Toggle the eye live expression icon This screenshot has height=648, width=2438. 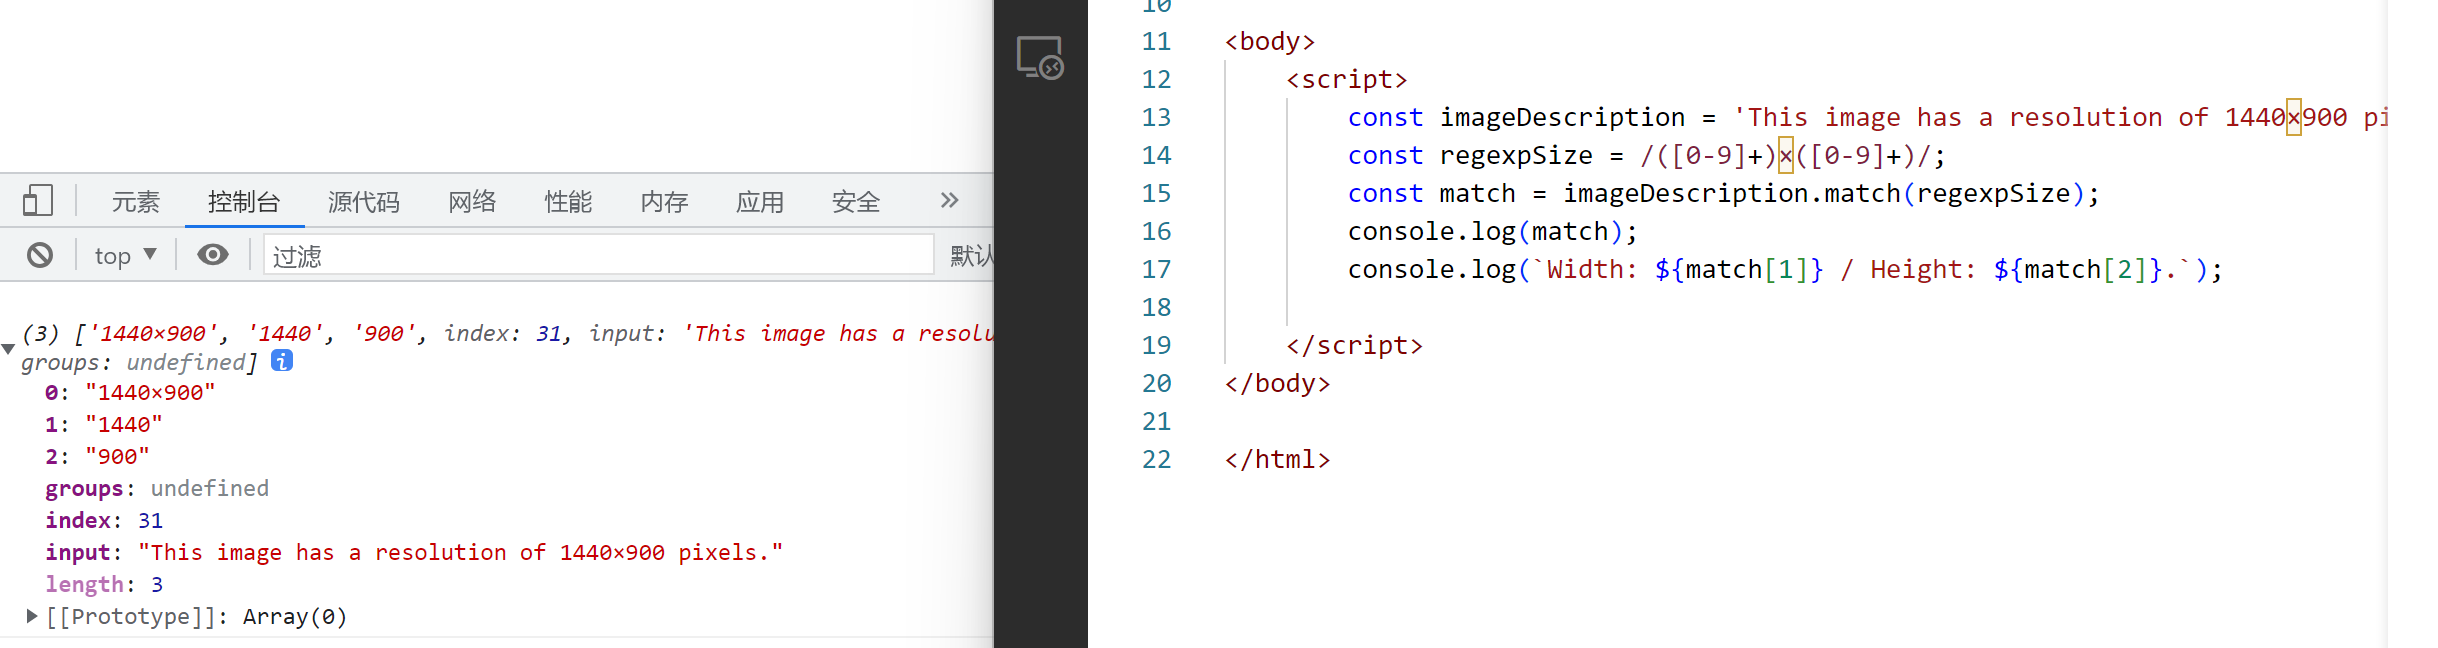(212, 255)
